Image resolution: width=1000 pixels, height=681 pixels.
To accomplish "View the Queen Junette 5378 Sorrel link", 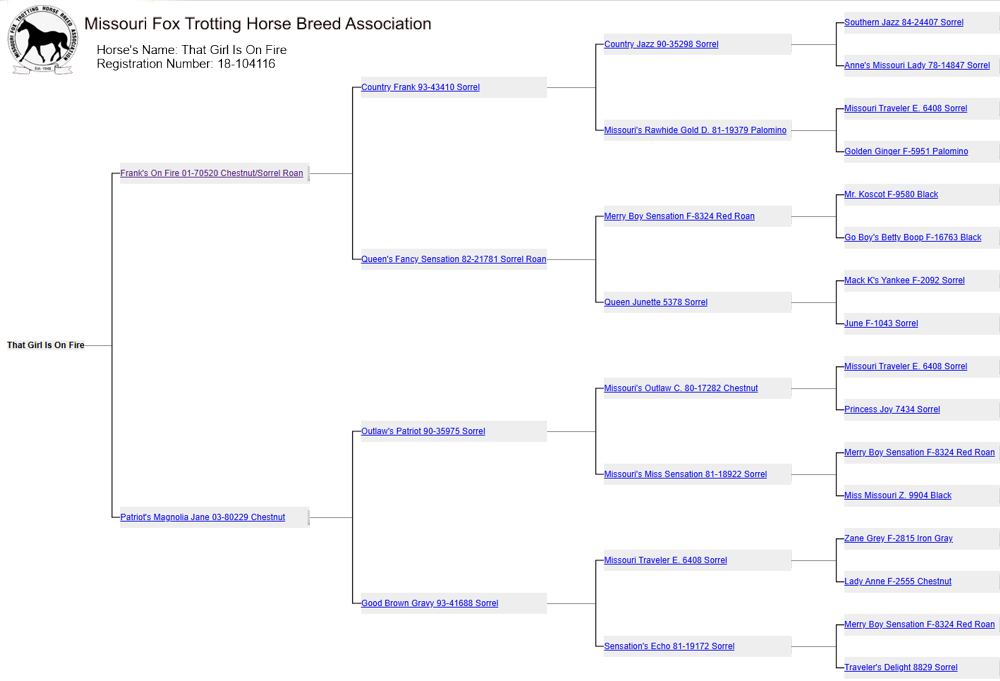I will coord(655,302).
